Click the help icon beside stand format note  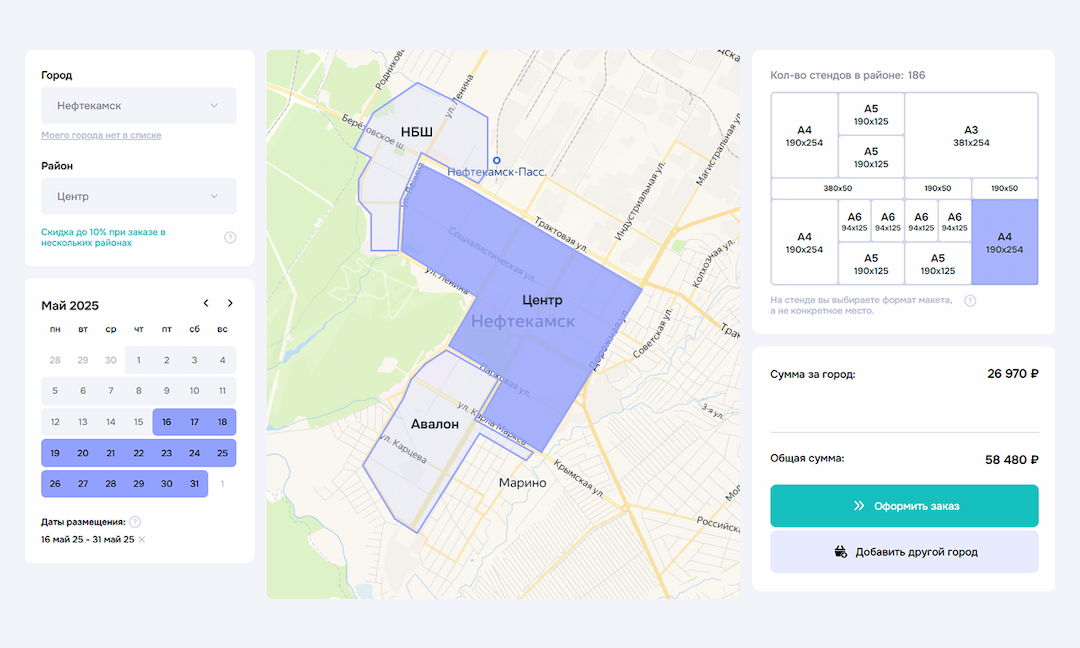(969, 301)
